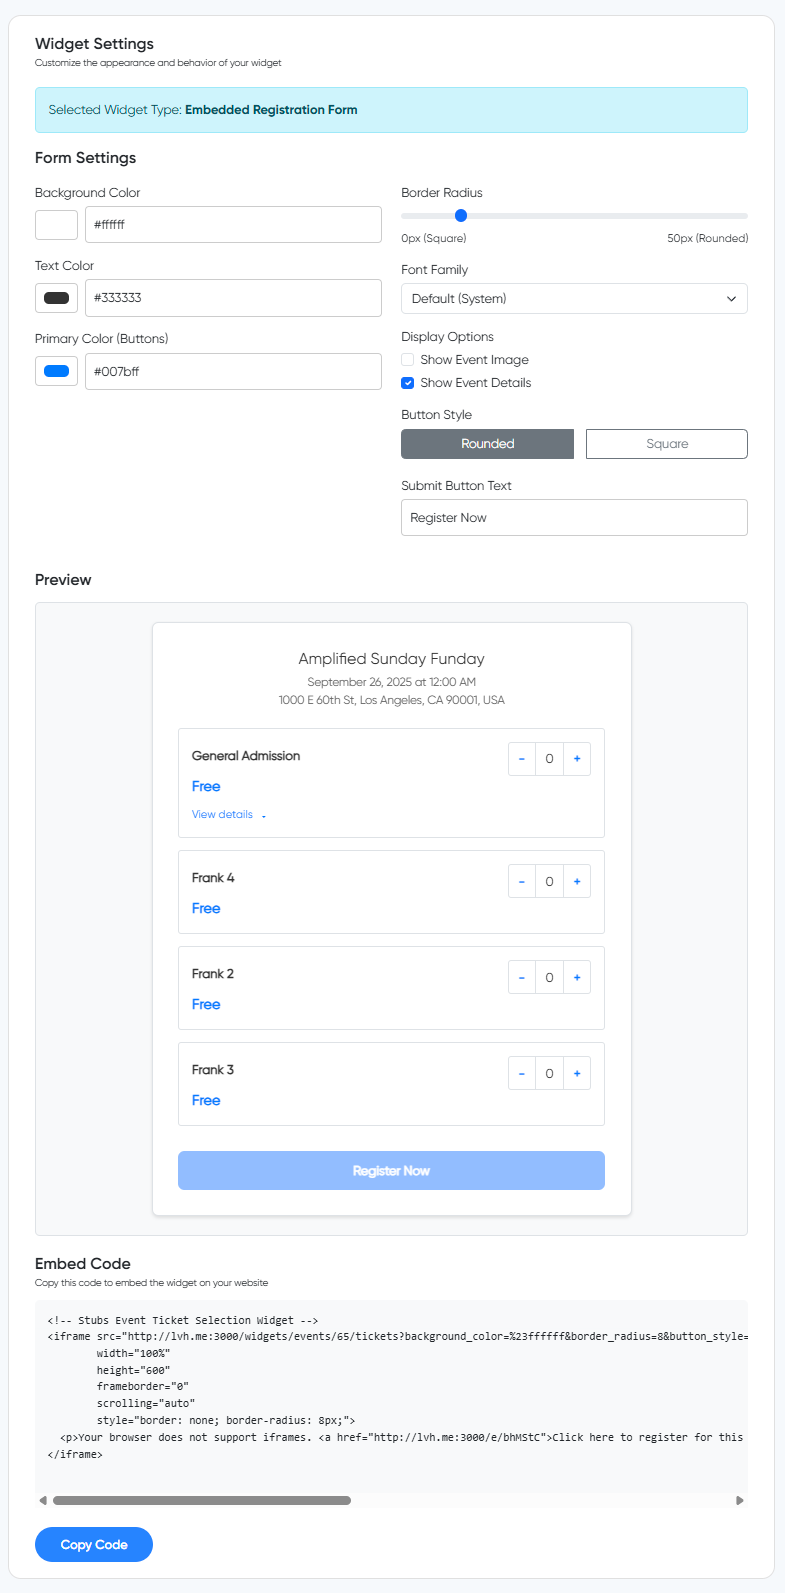Screen dimensions: 785x1593
Task: Expand View details under General Admission
Action: coord(222,814)
